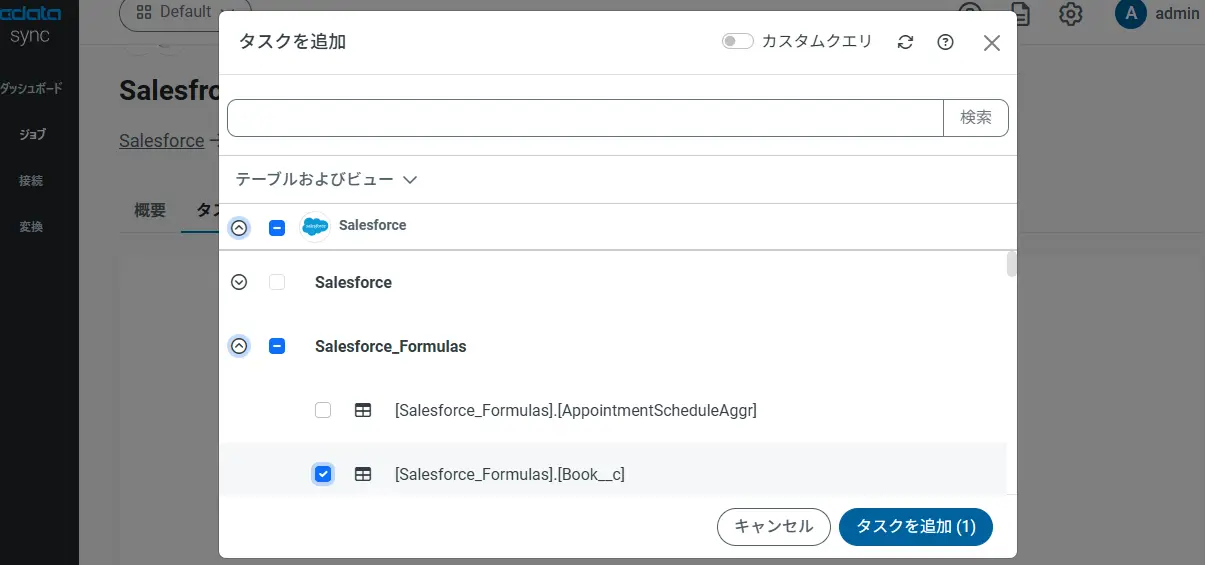1205x565 pixels.
Task: Click the refresh icon in dialog header
Action: pyautogui.click(x=905, y=42)
